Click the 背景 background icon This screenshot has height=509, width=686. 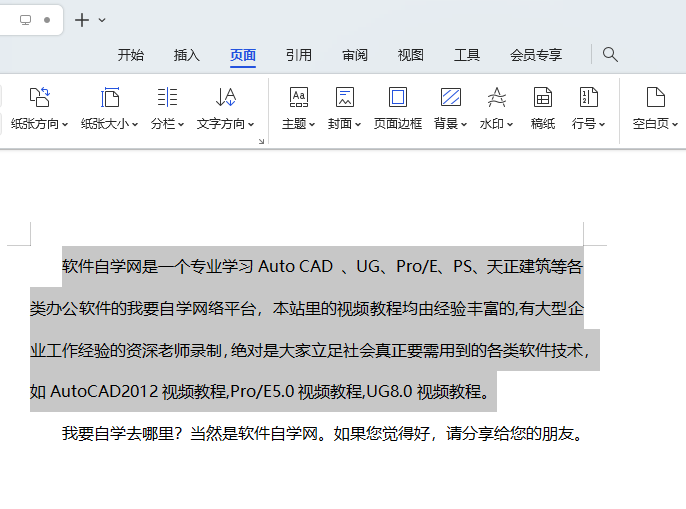(x=451, y=97)
